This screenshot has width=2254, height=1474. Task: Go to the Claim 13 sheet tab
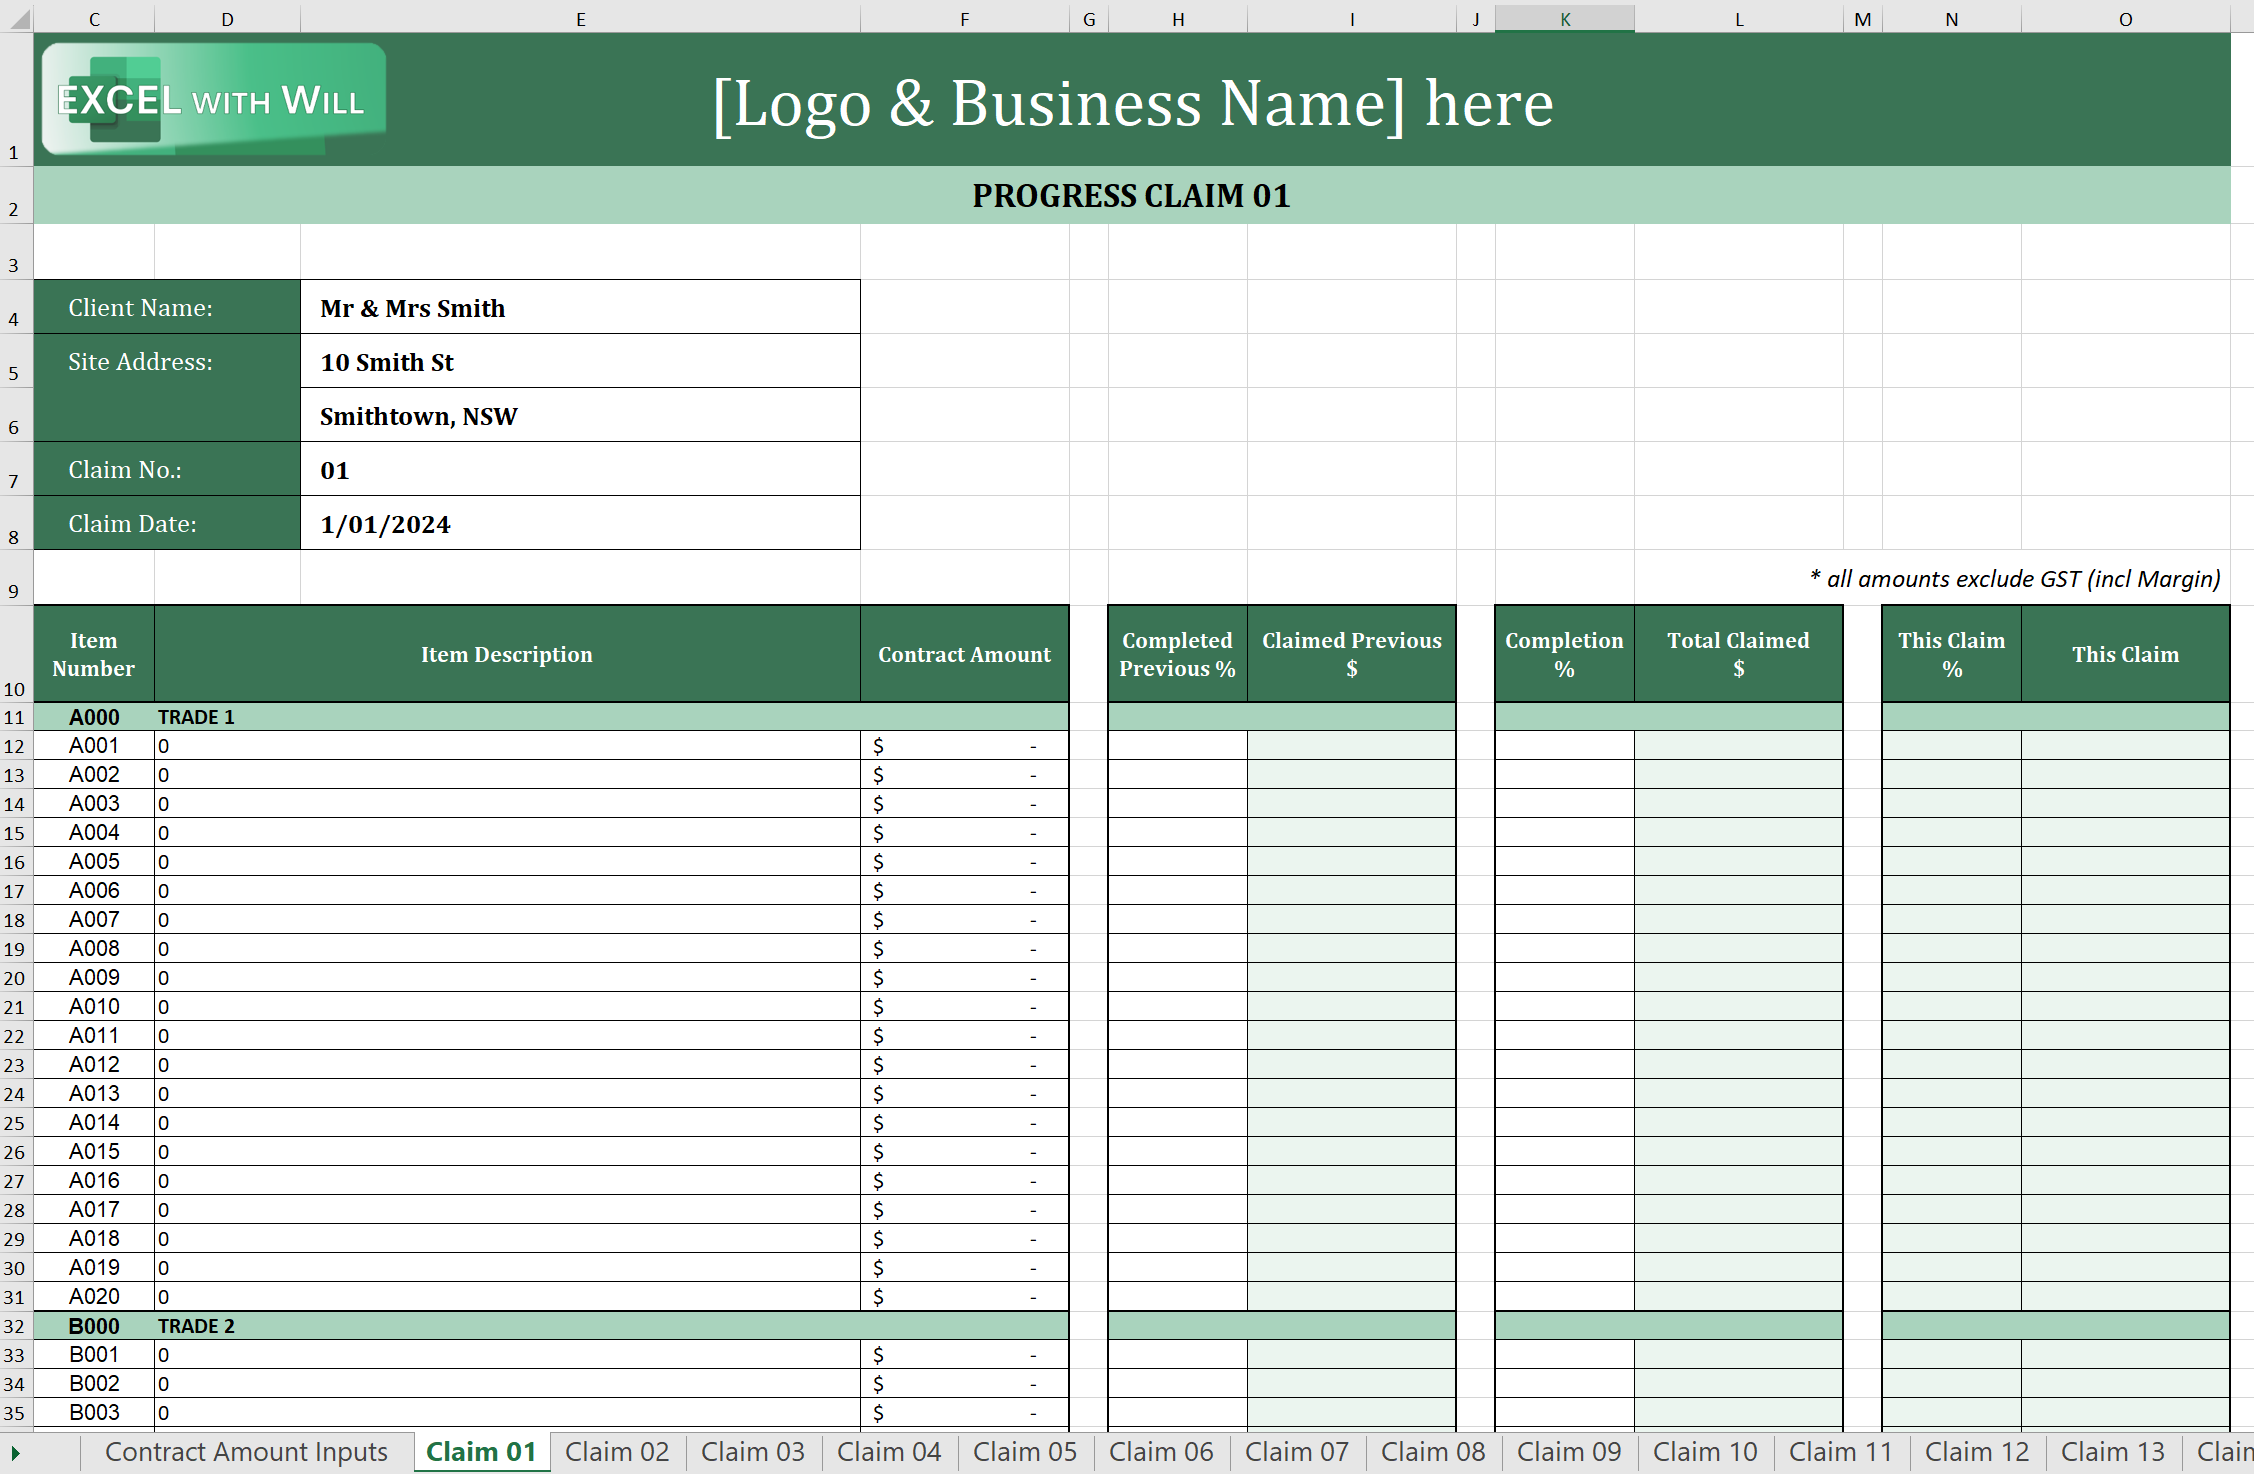click(x=2112, y=1452)
